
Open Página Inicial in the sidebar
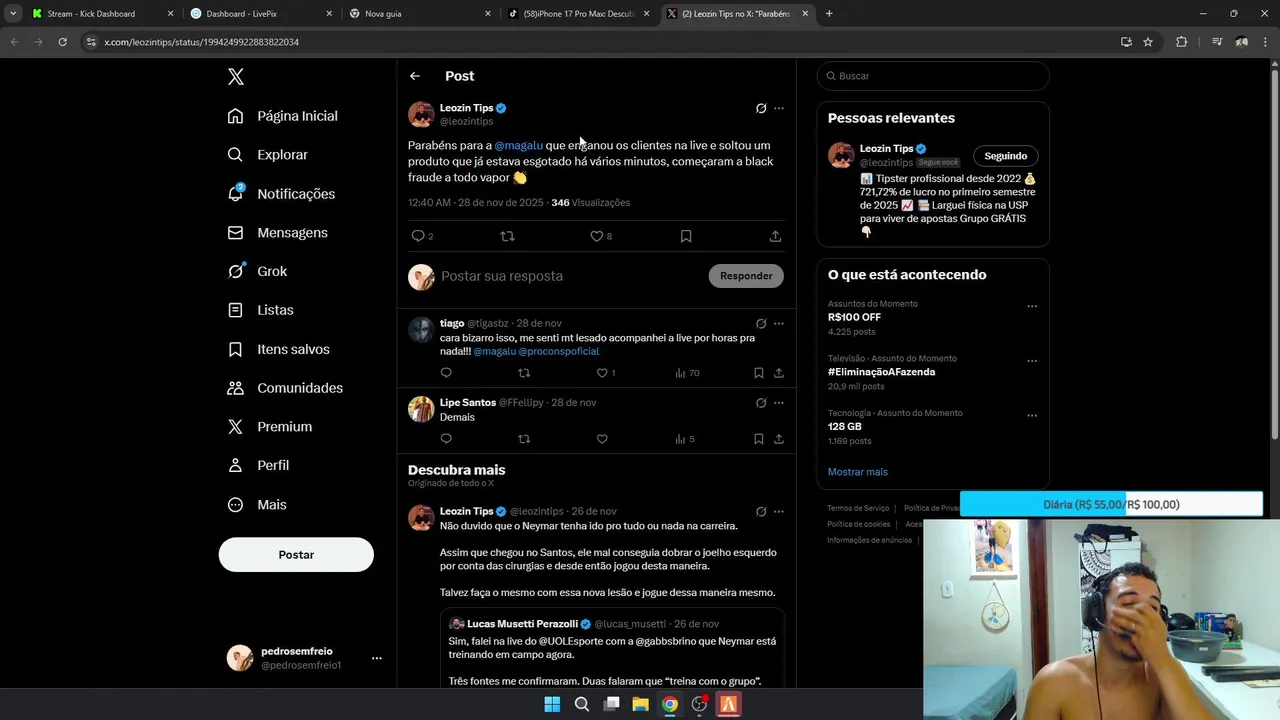point(282,116)
